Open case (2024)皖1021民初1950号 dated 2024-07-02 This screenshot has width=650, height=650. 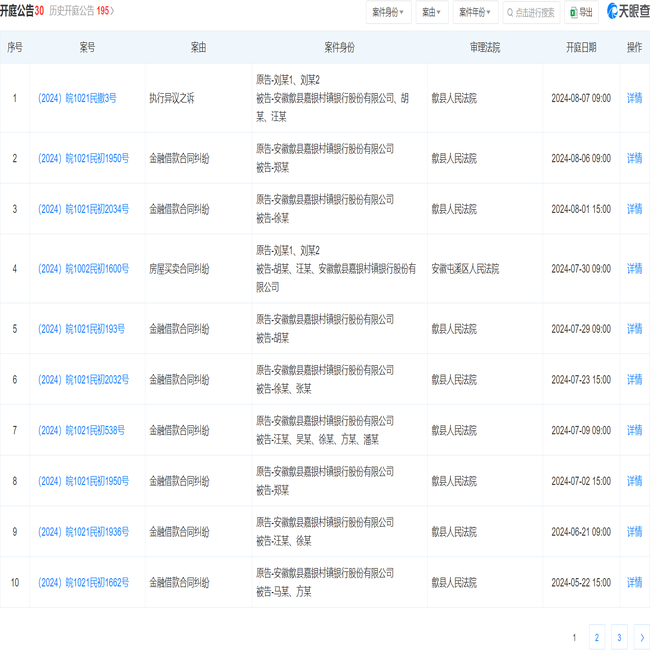pos(83,481)
